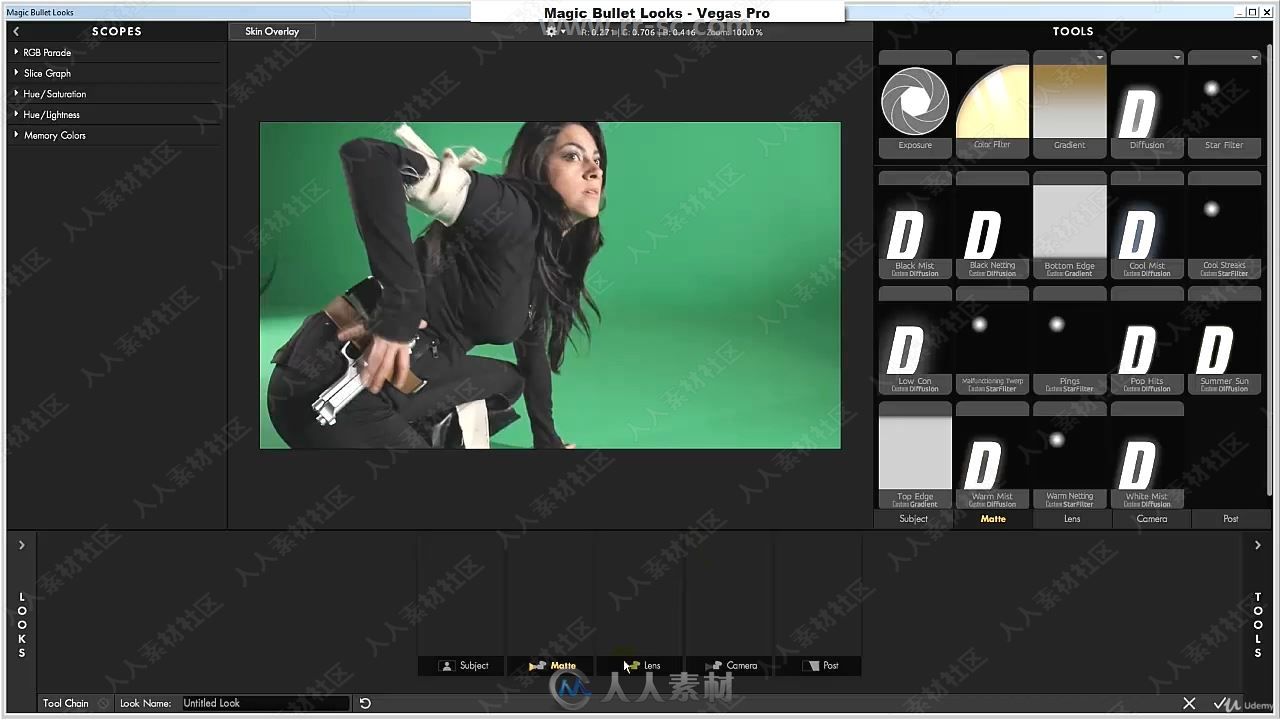Cancel with the X icon at bottom right
The width and height of the screenshot is (1280, 720).
(1189, 704)
